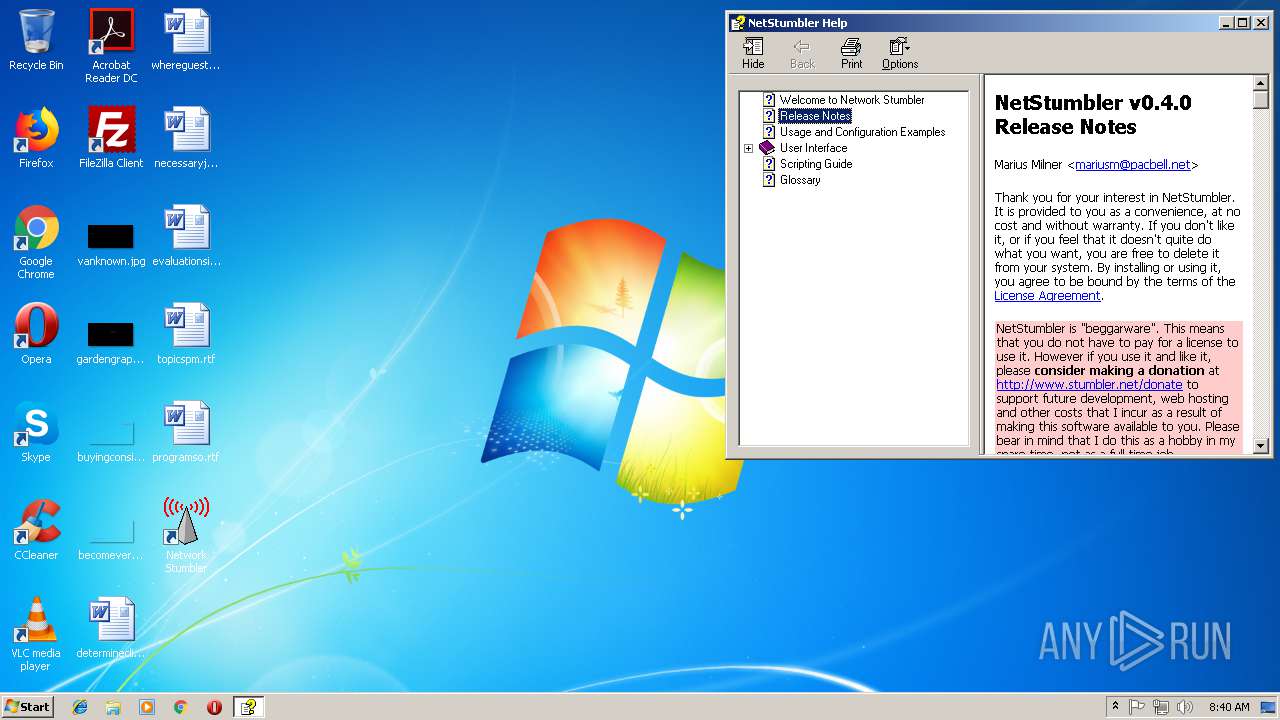The height and width of the screenshot is (720, 1280).
Task: Select the programso.rtf document
Action: 186,432
